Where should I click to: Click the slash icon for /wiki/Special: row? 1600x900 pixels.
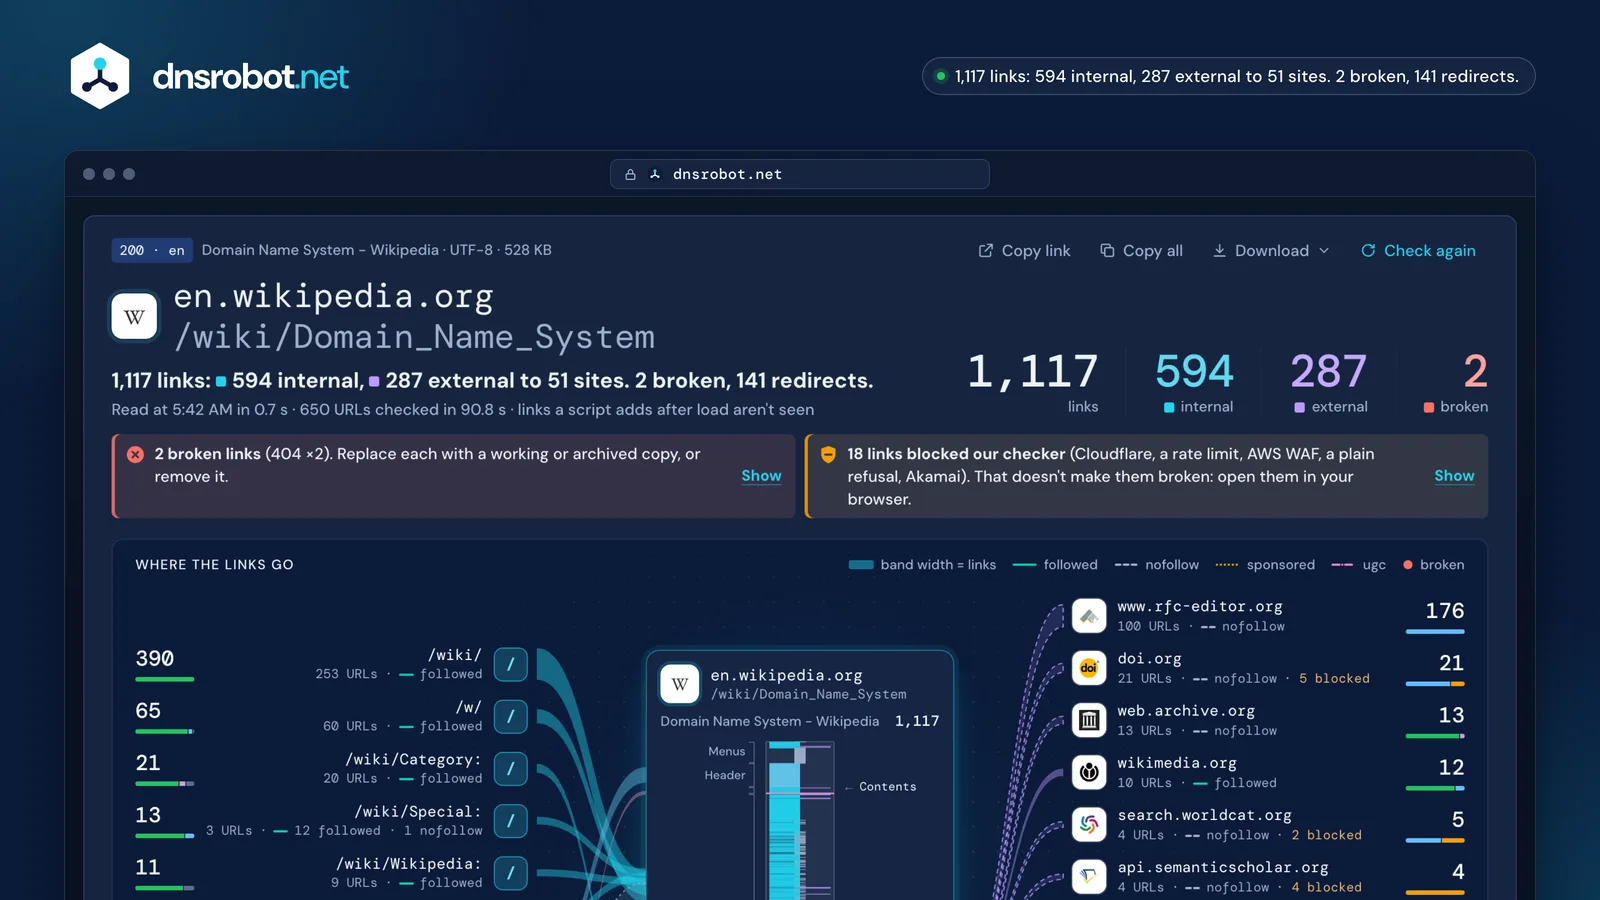[511, 821]
